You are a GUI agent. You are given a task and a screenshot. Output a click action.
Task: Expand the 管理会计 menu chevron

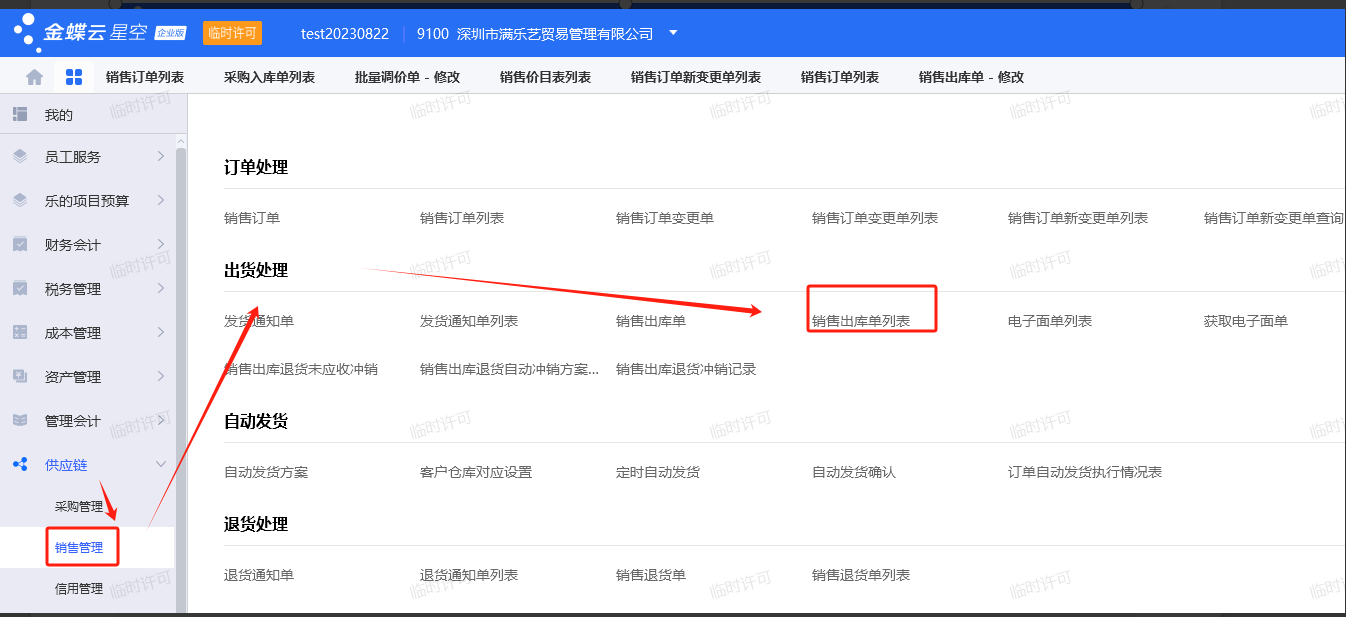pyautogui.click(x=160, y=421)
